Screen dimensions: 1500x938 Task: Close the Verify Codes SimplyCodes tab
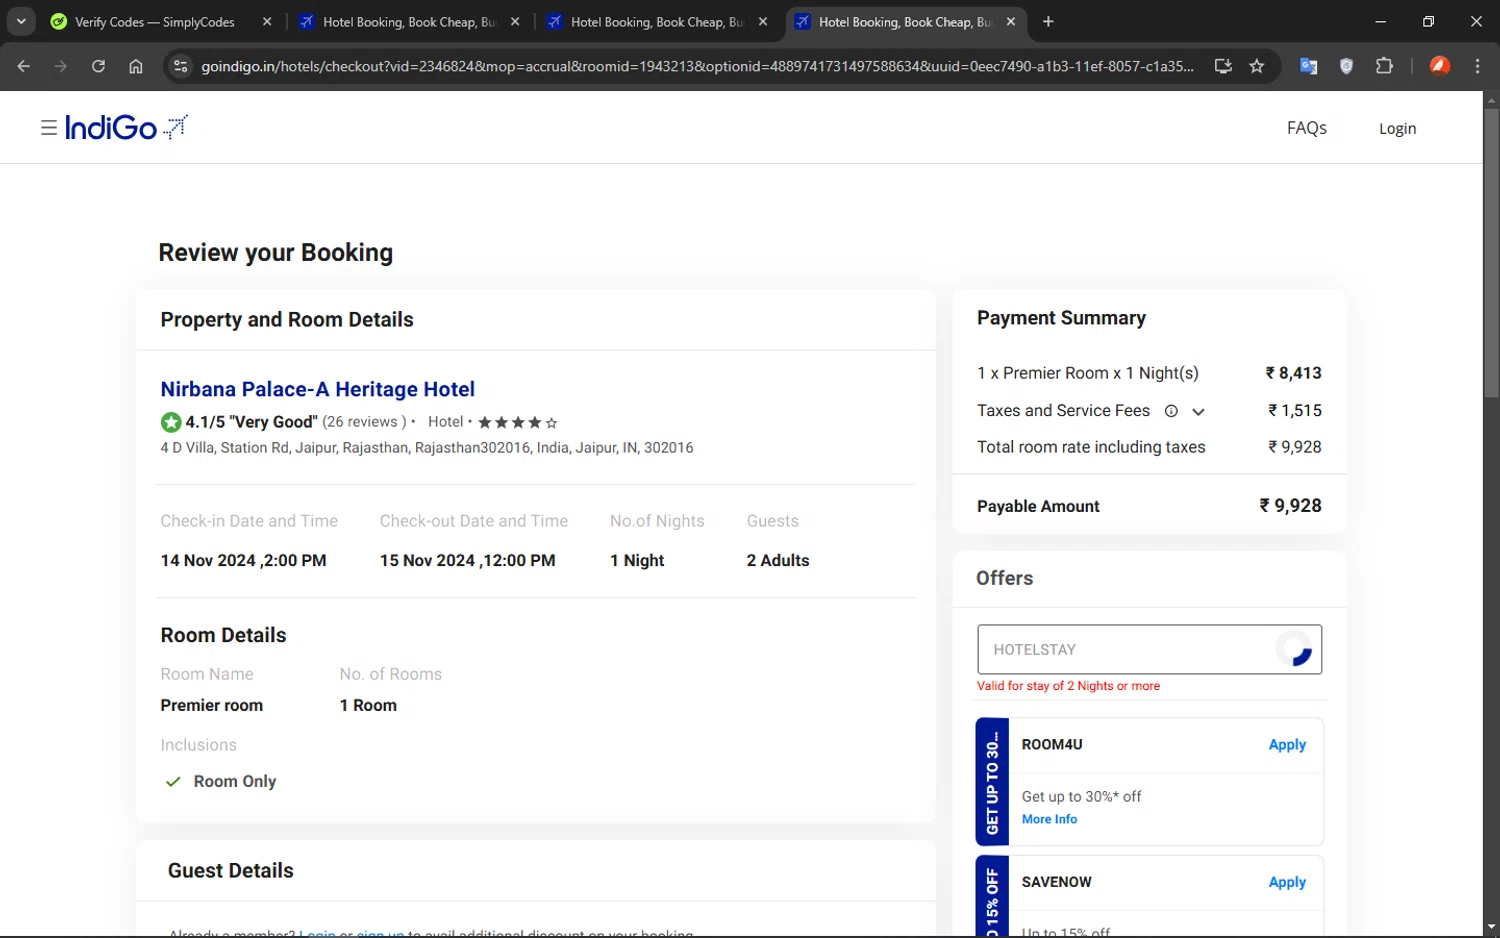[267, 21]
